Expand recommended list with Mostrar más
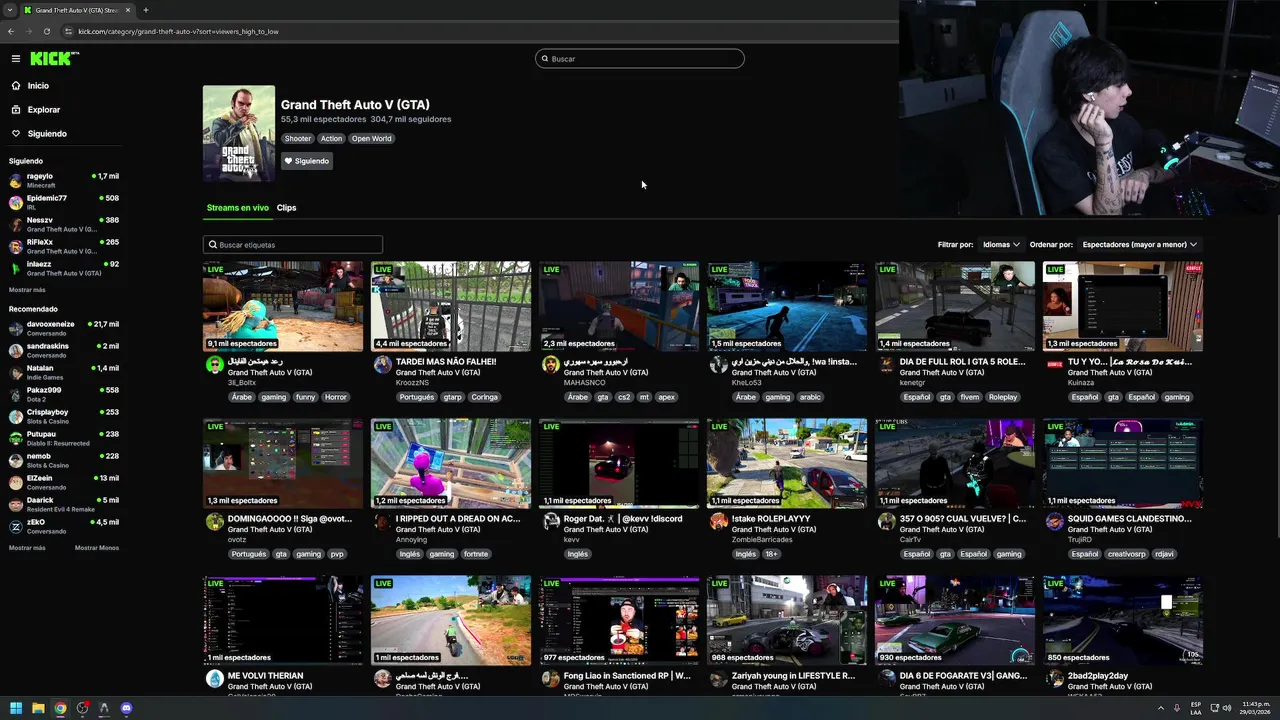1280x720 pixels. pos(27,548)
